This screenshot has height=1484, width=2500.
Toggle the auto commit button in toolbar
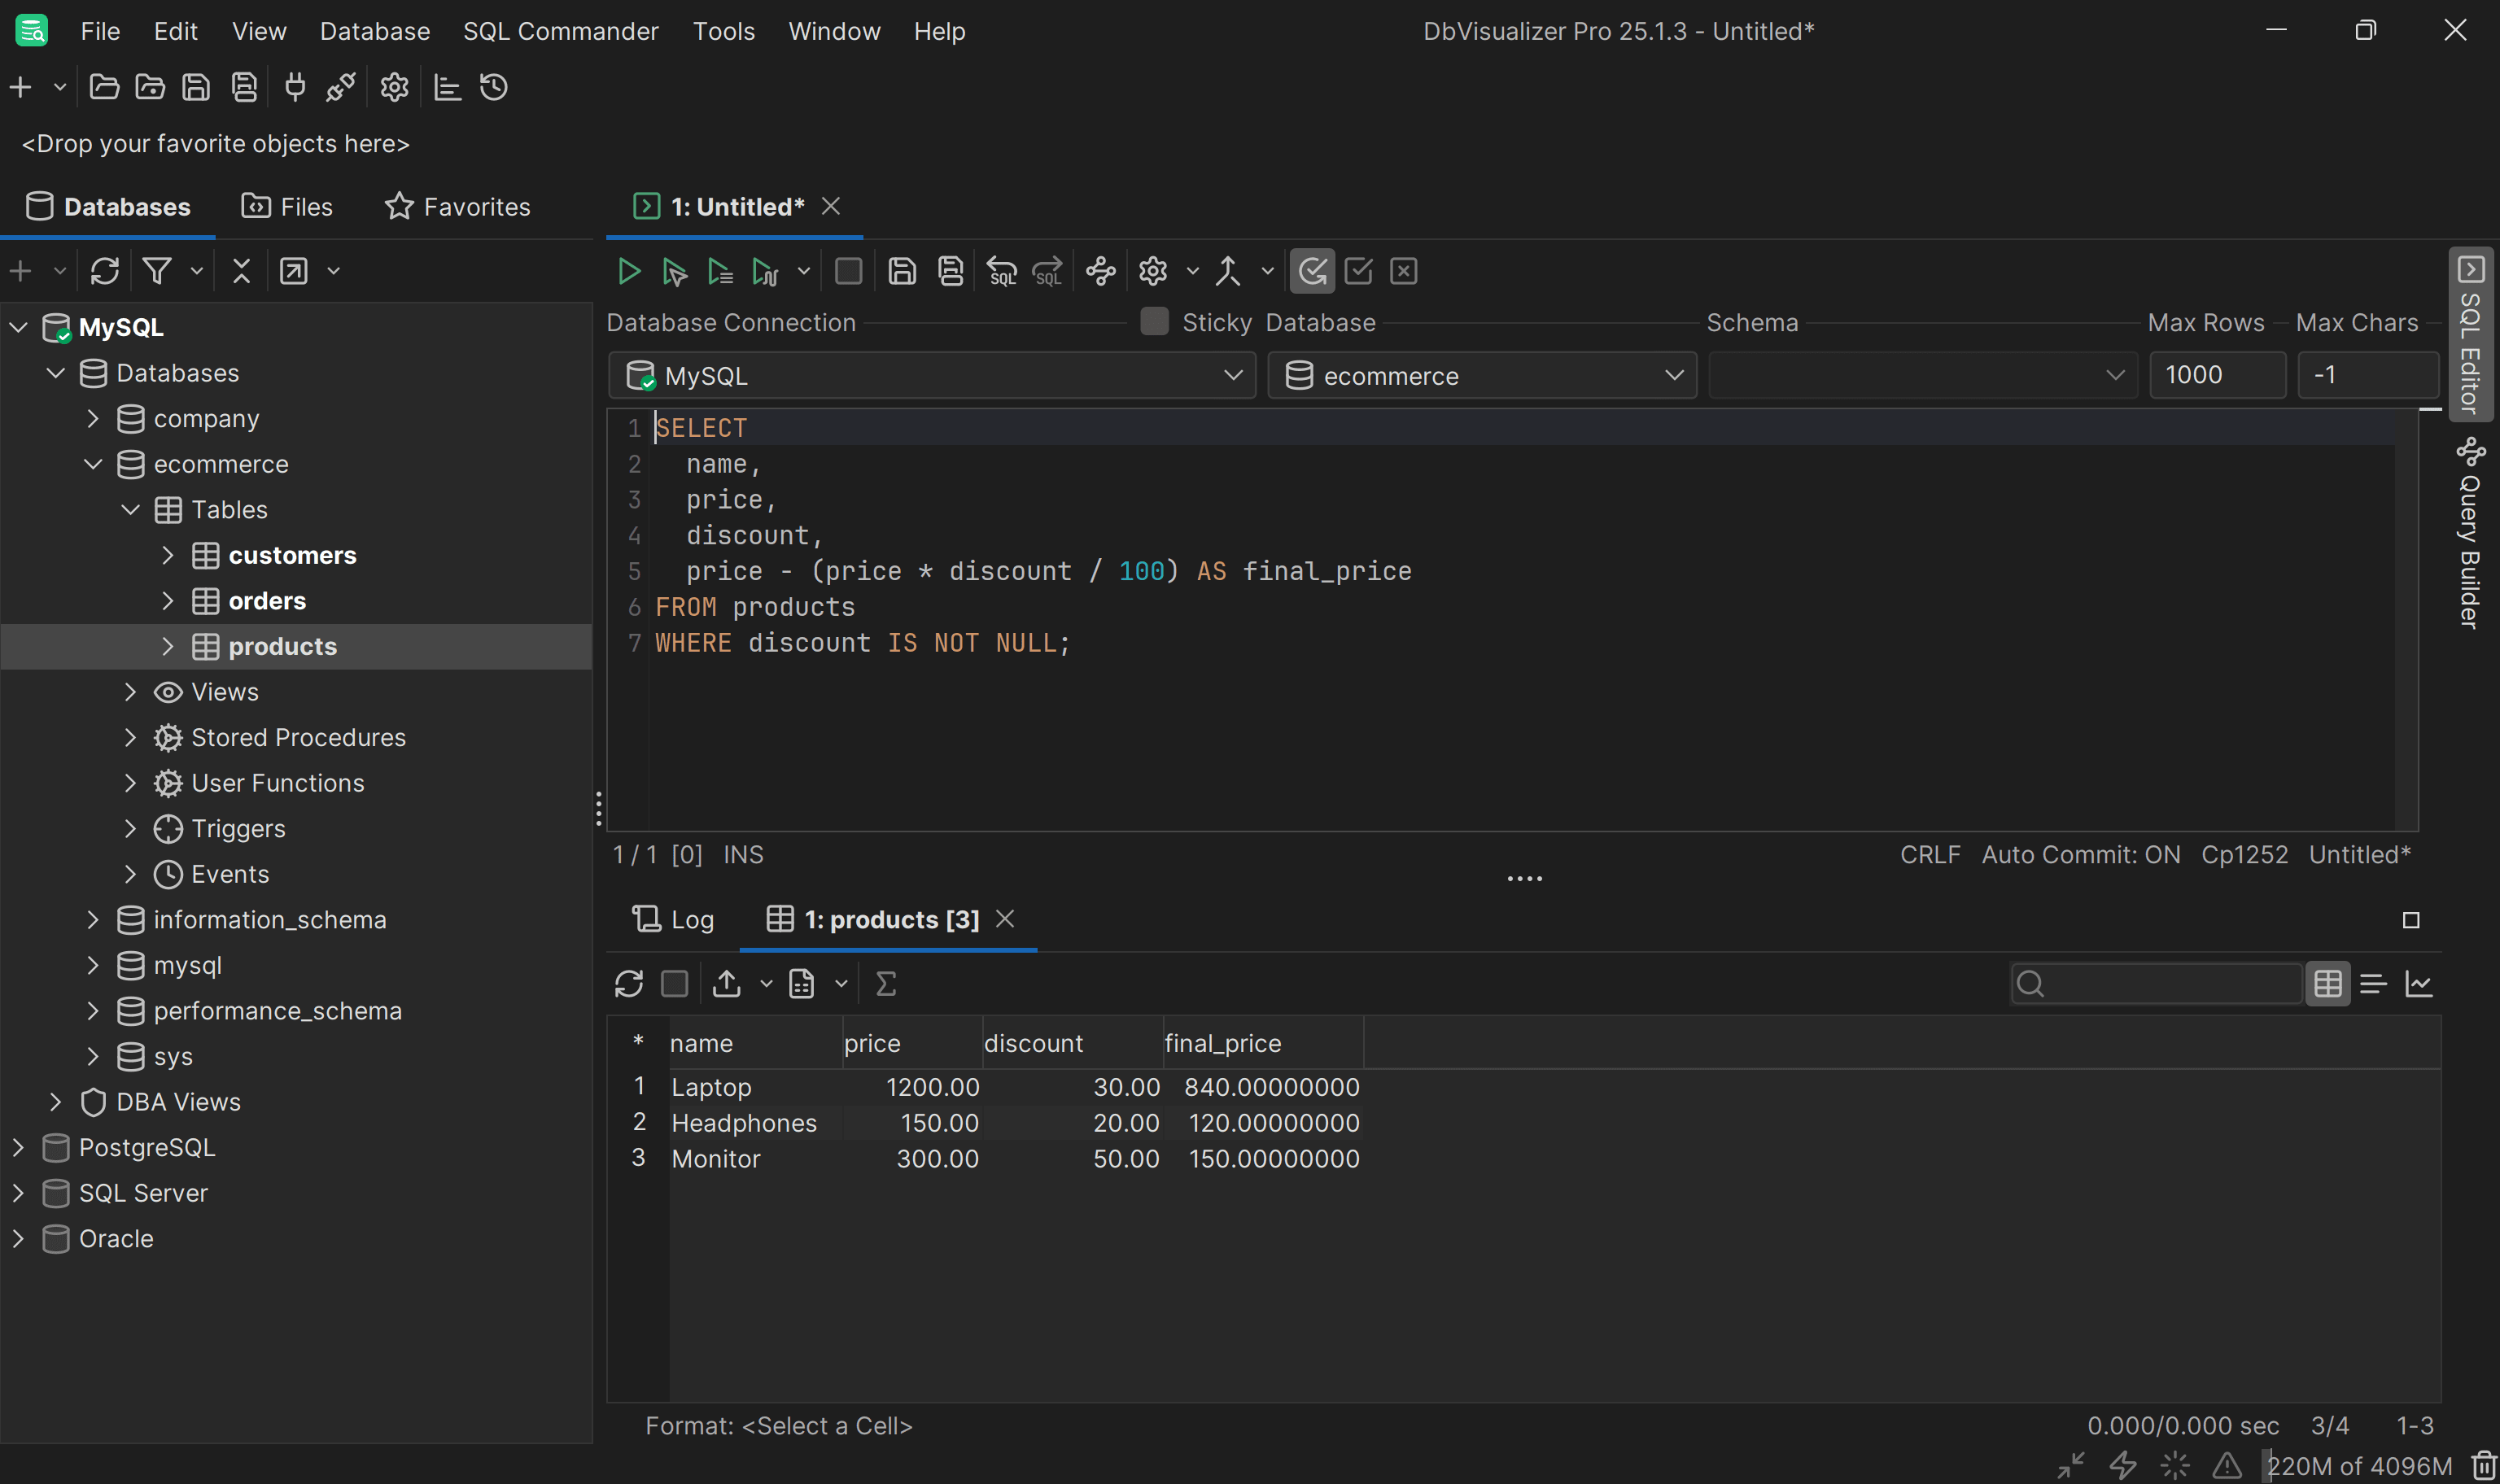1312,271
